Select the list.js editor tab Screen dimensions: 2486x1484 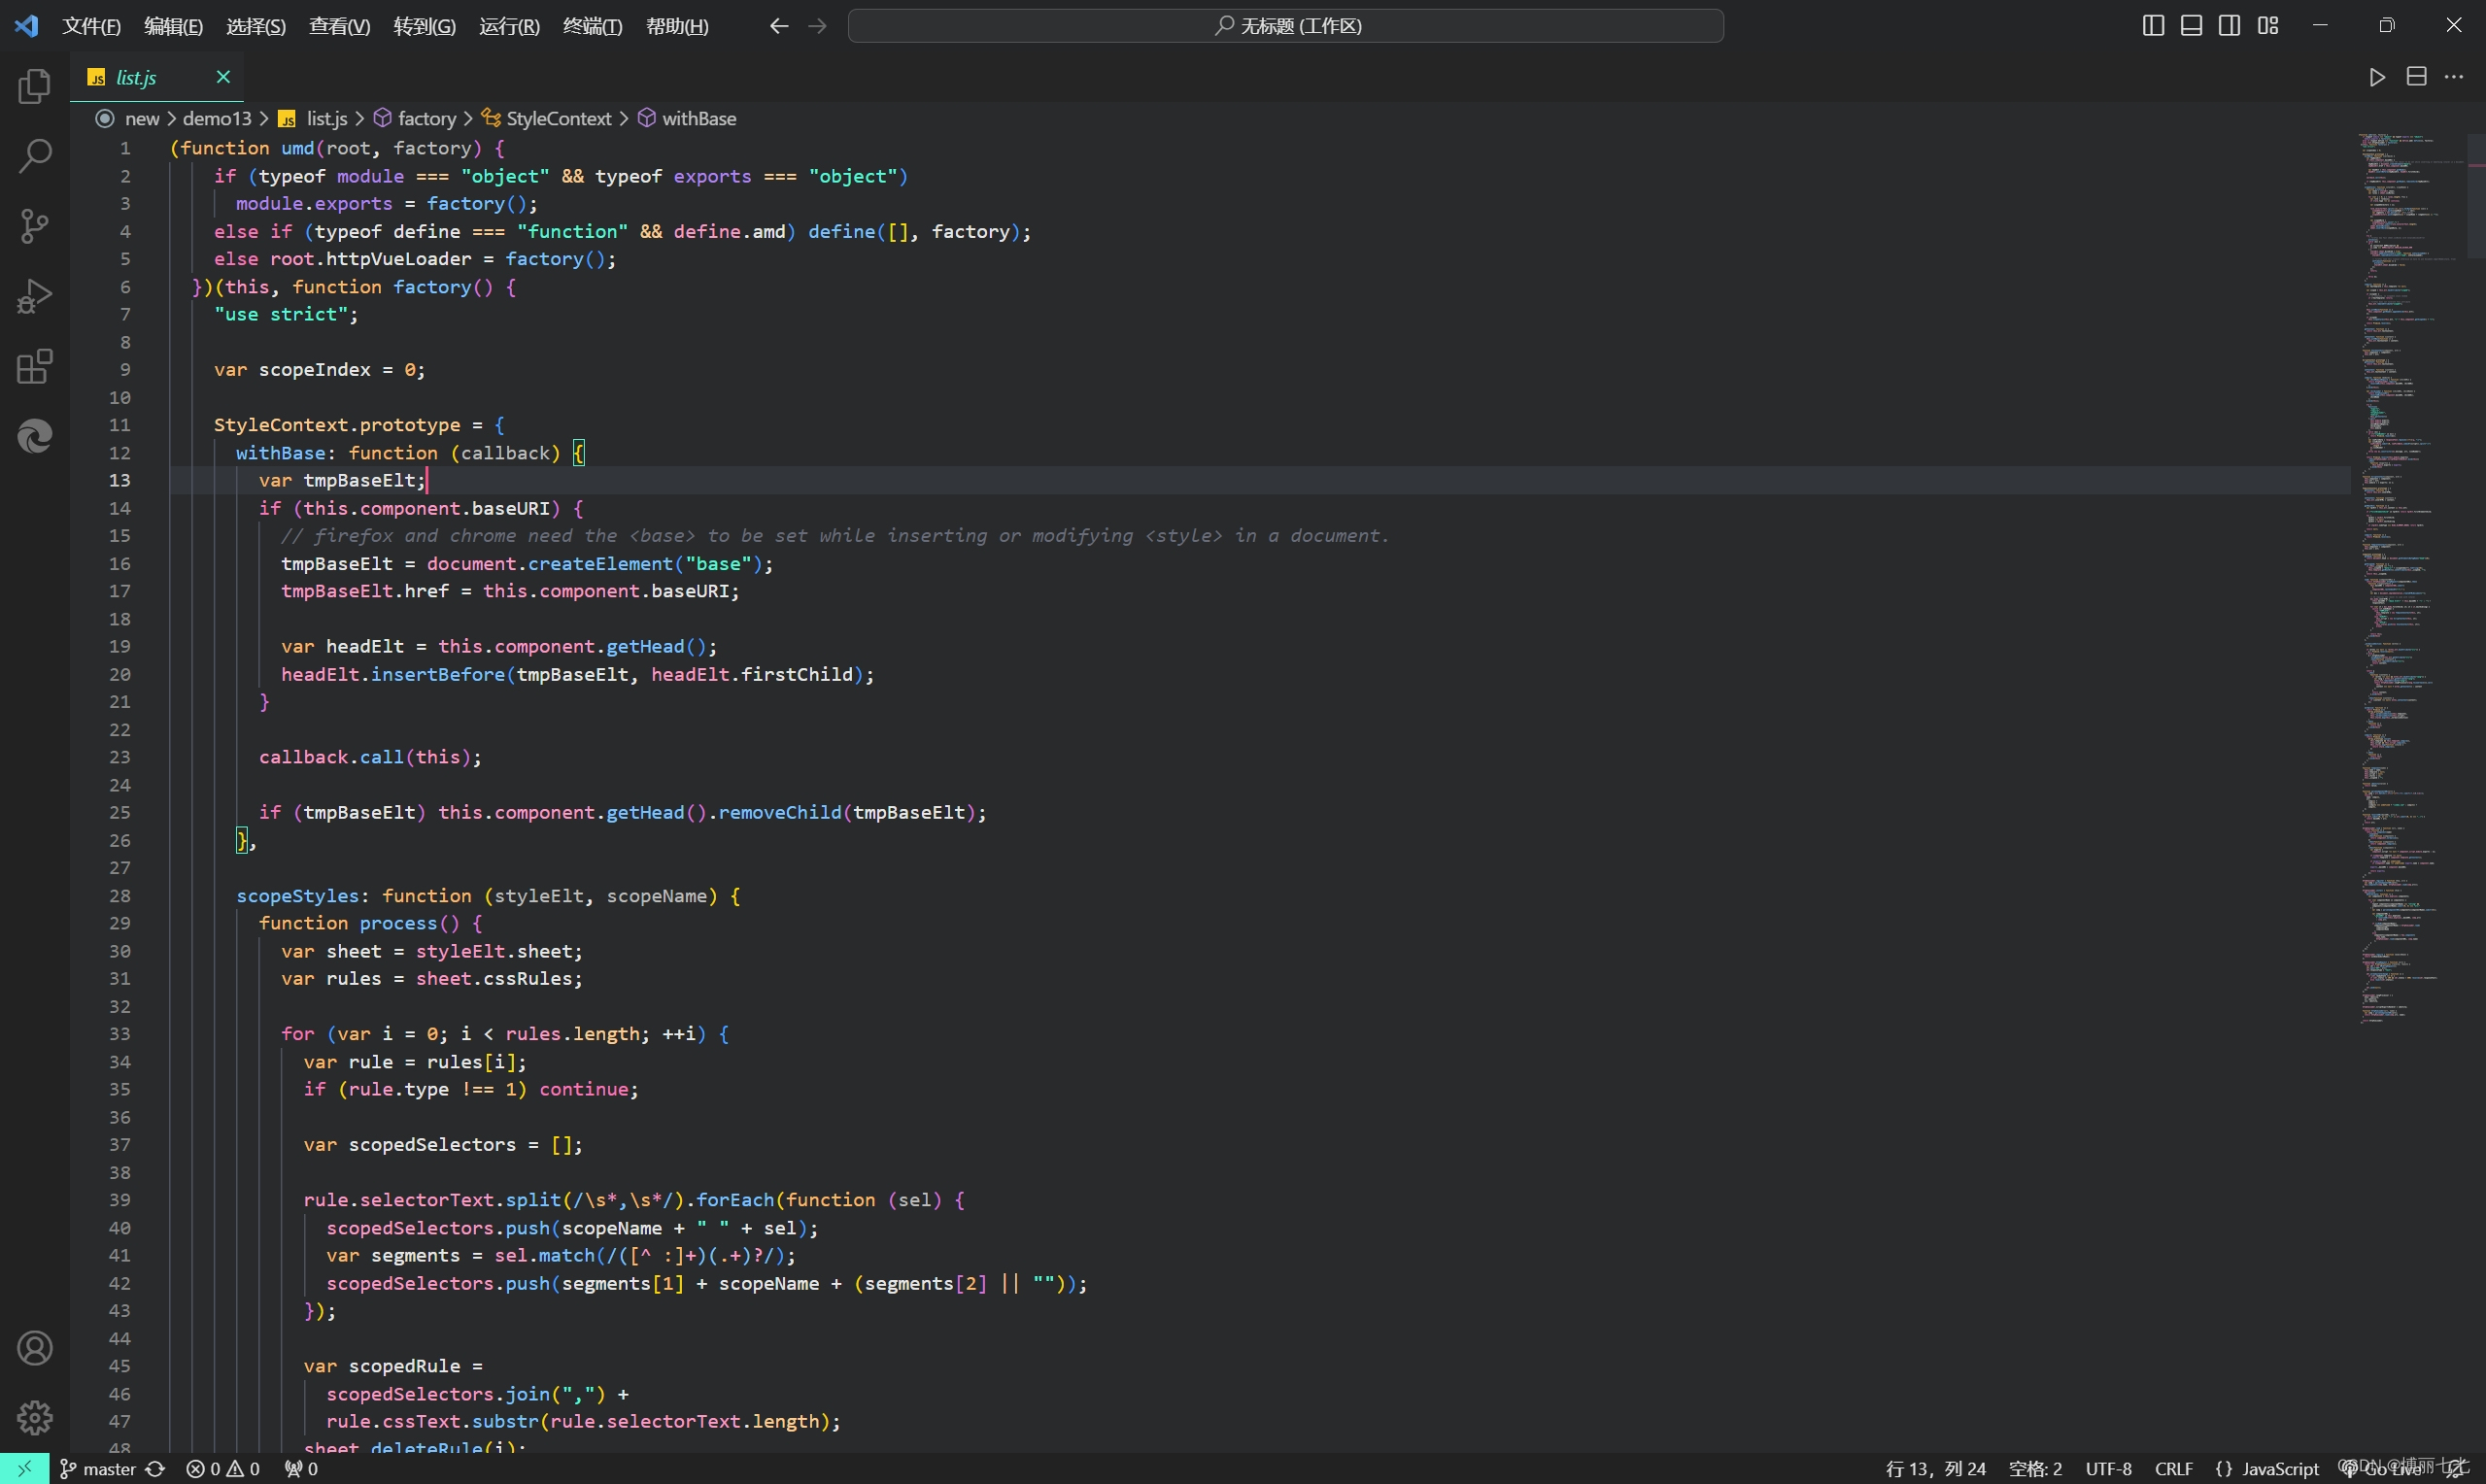pyautogui.click(x=136, y=77)
